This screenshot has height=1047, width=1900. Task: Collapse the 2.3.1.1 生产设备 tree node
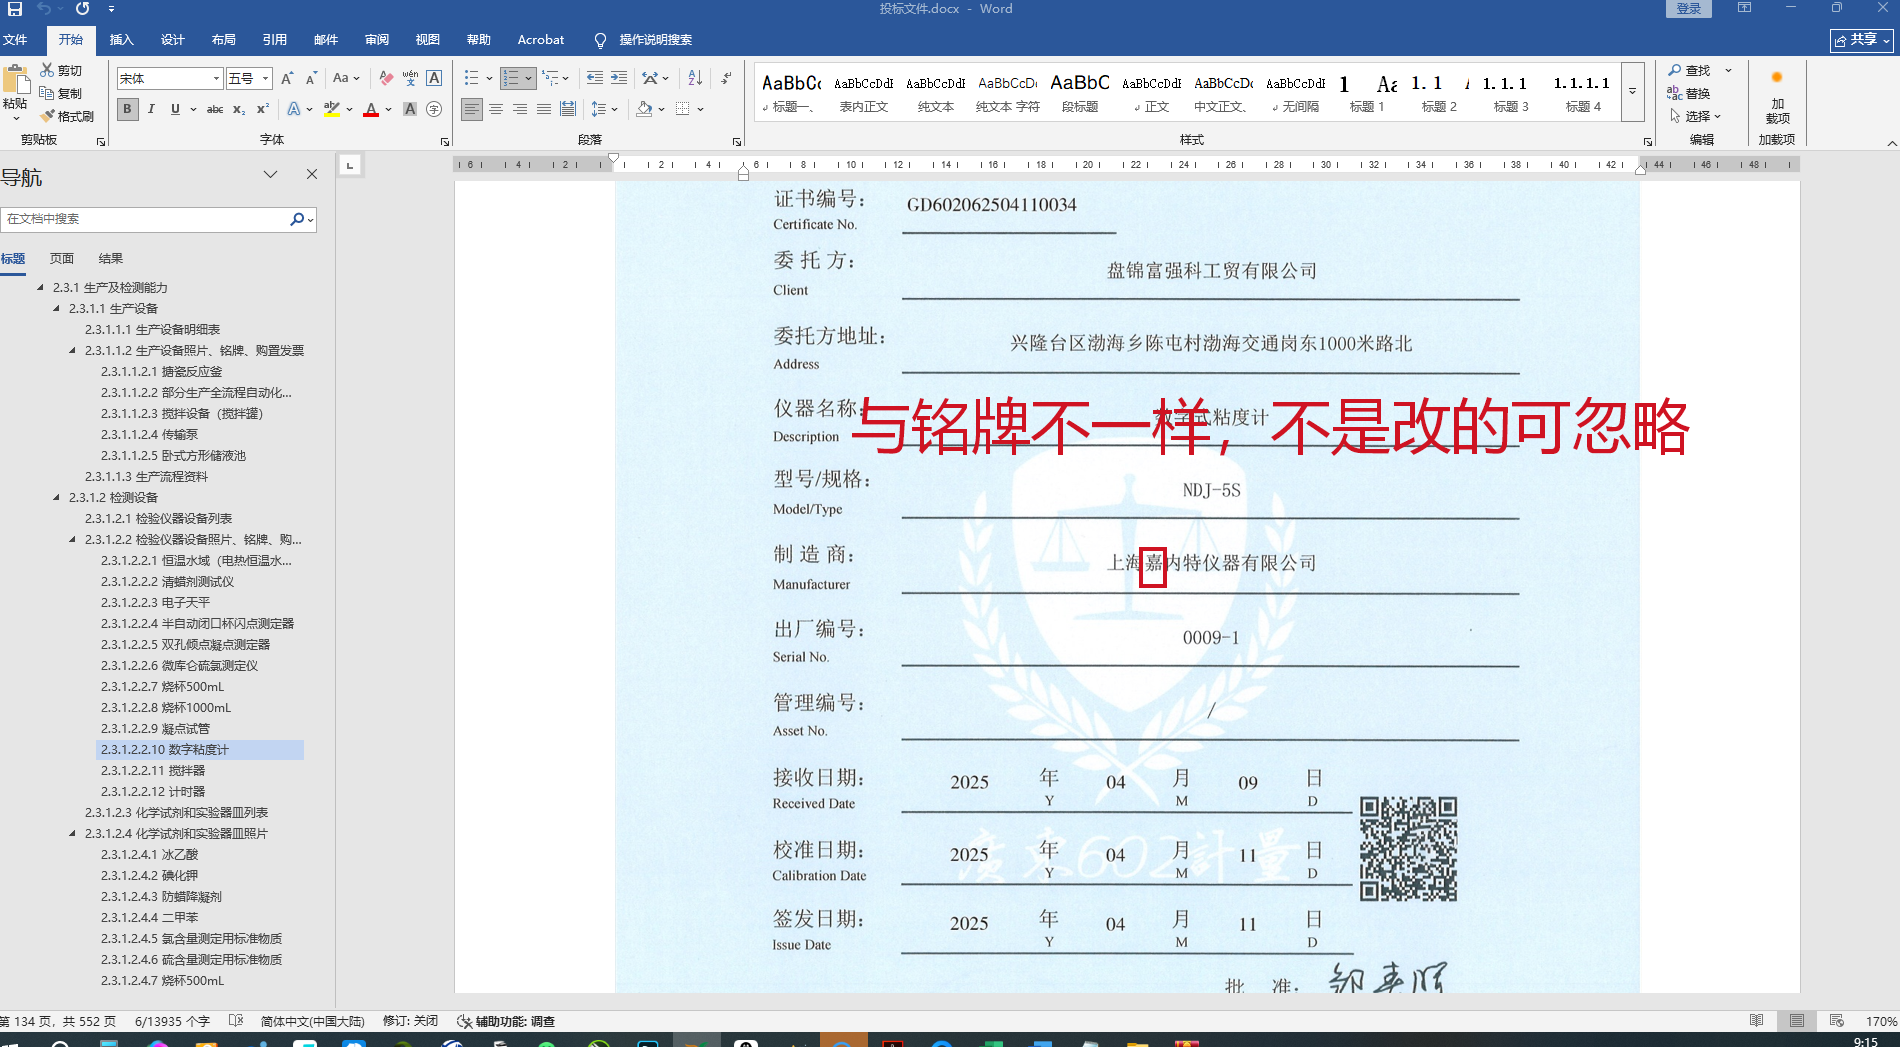click(57, 308)
